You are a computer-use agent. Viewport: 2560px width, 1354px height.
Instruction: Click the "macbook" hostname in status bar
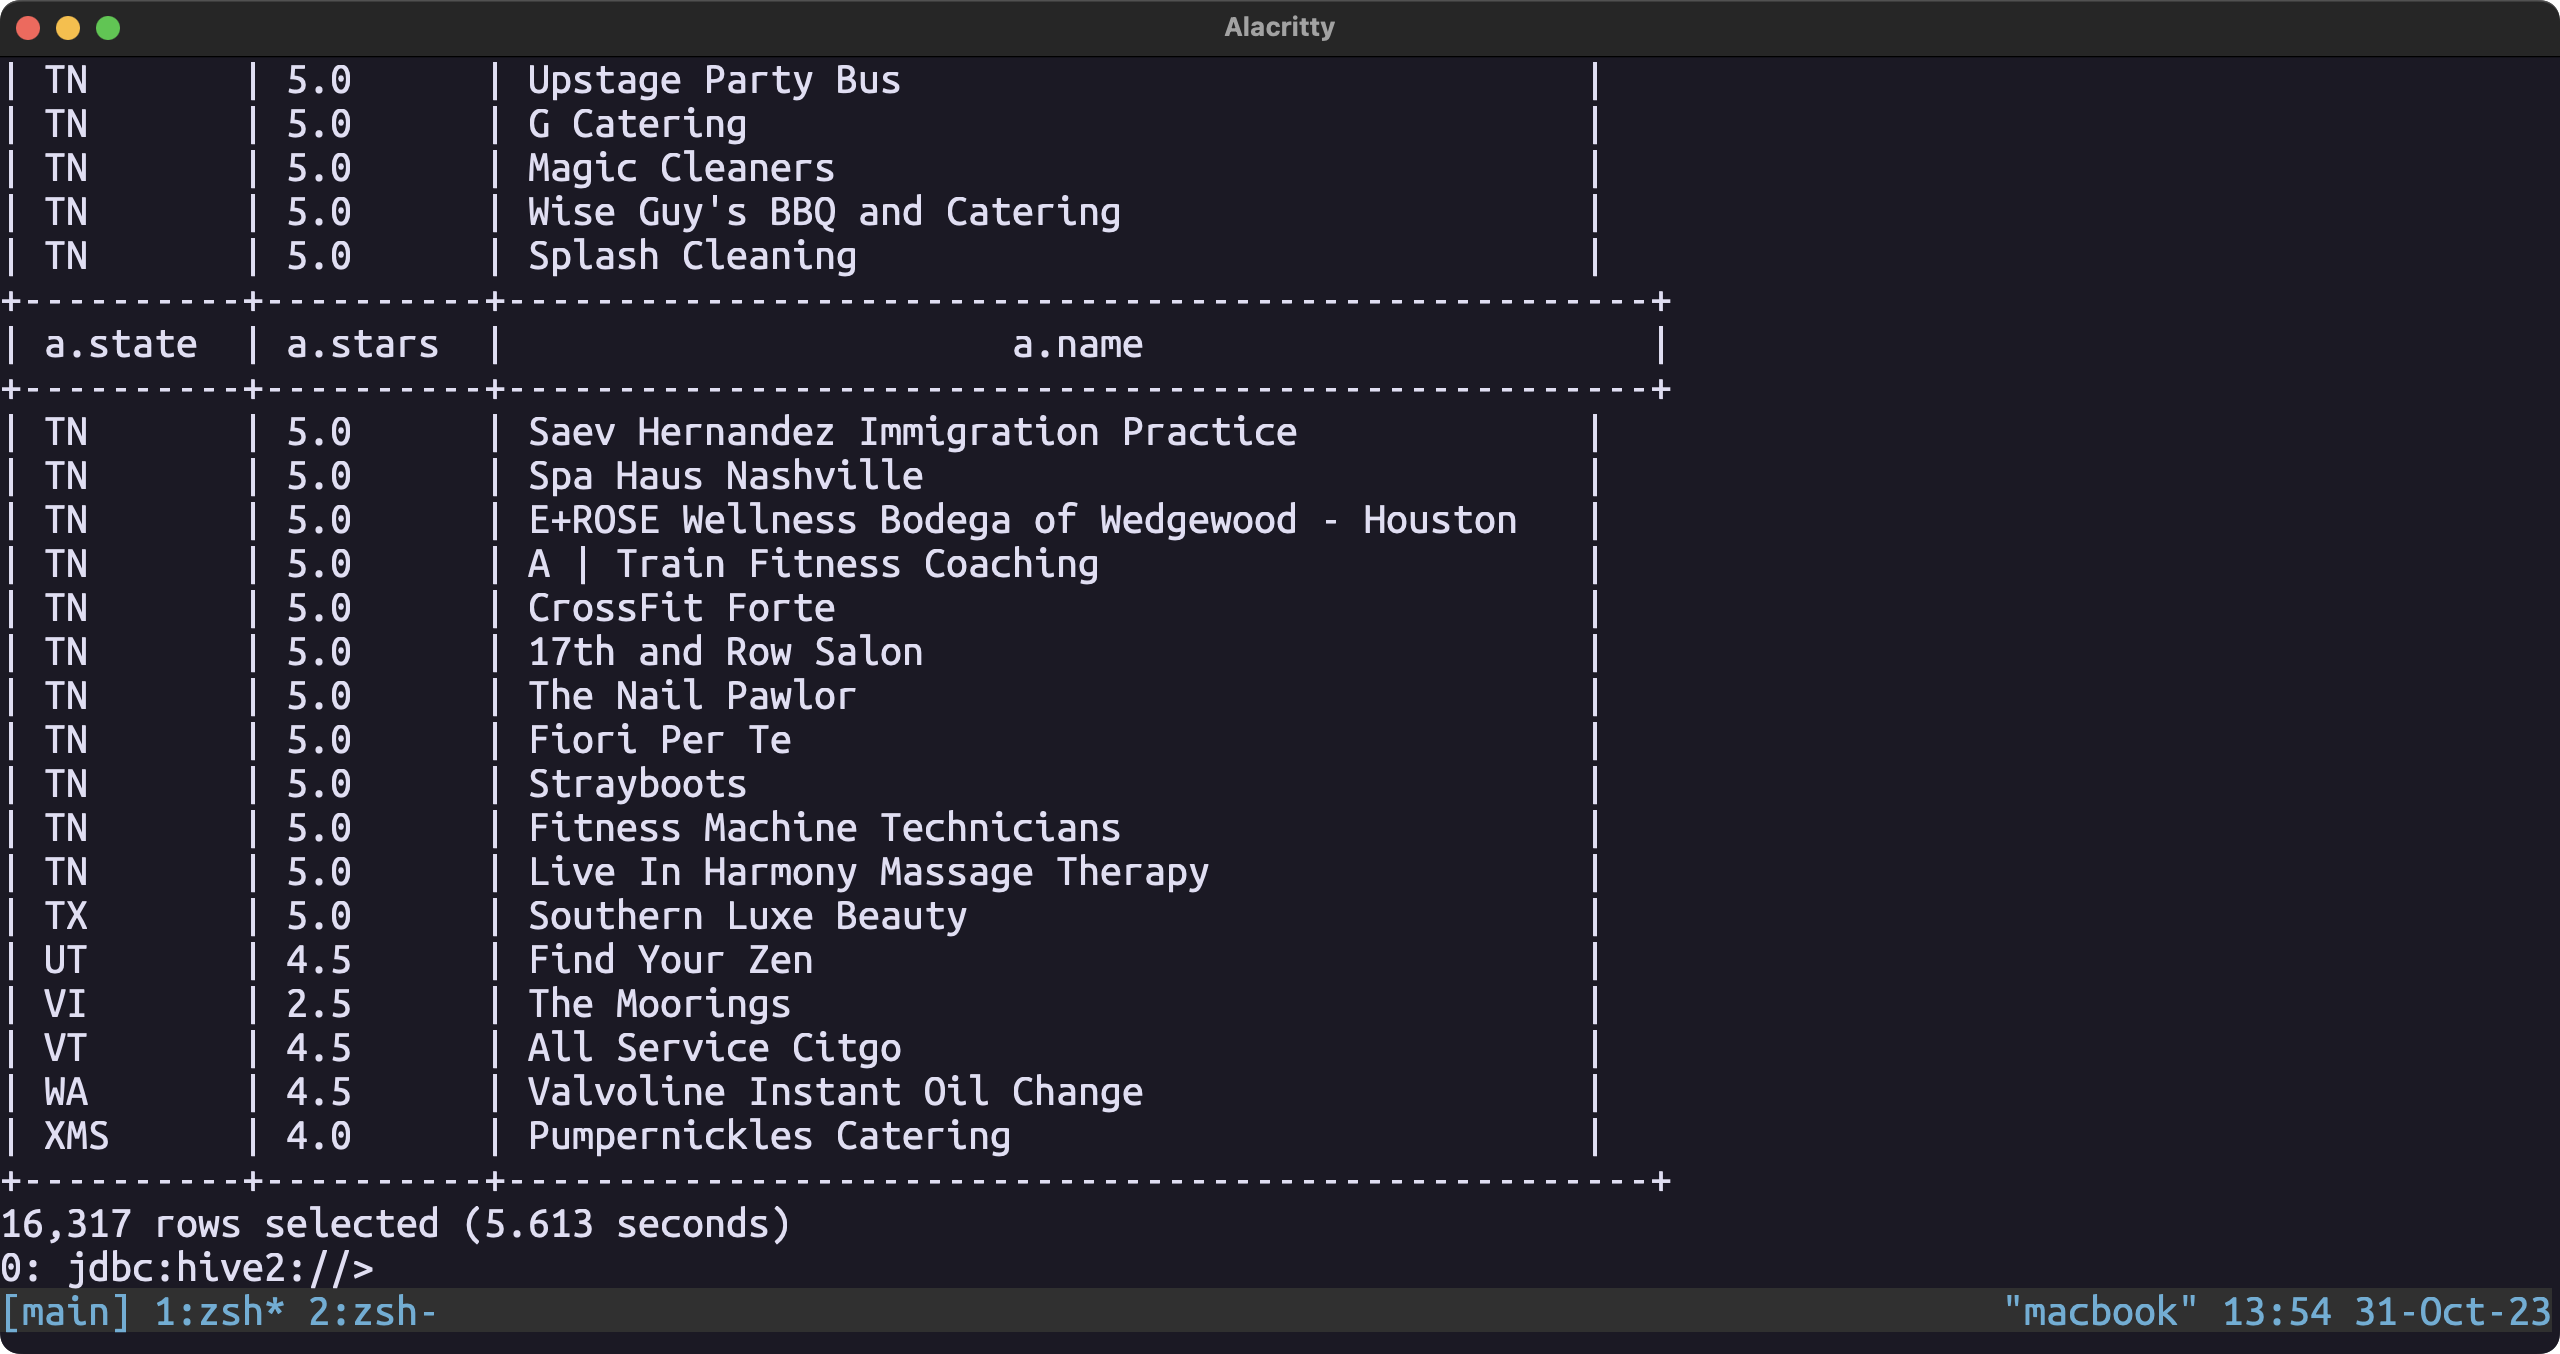(x=2100, y=1311)
